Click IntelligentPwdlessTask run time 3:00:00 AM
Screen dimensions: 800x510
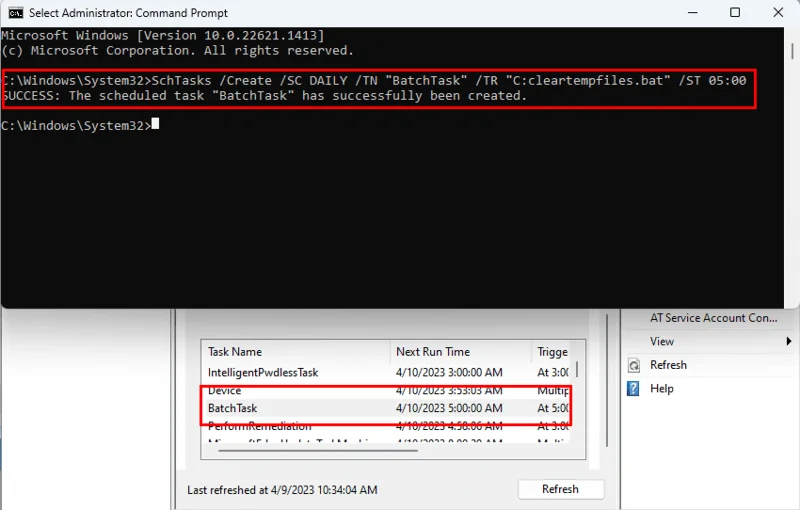pyautogui.click(x=449, y=372)
